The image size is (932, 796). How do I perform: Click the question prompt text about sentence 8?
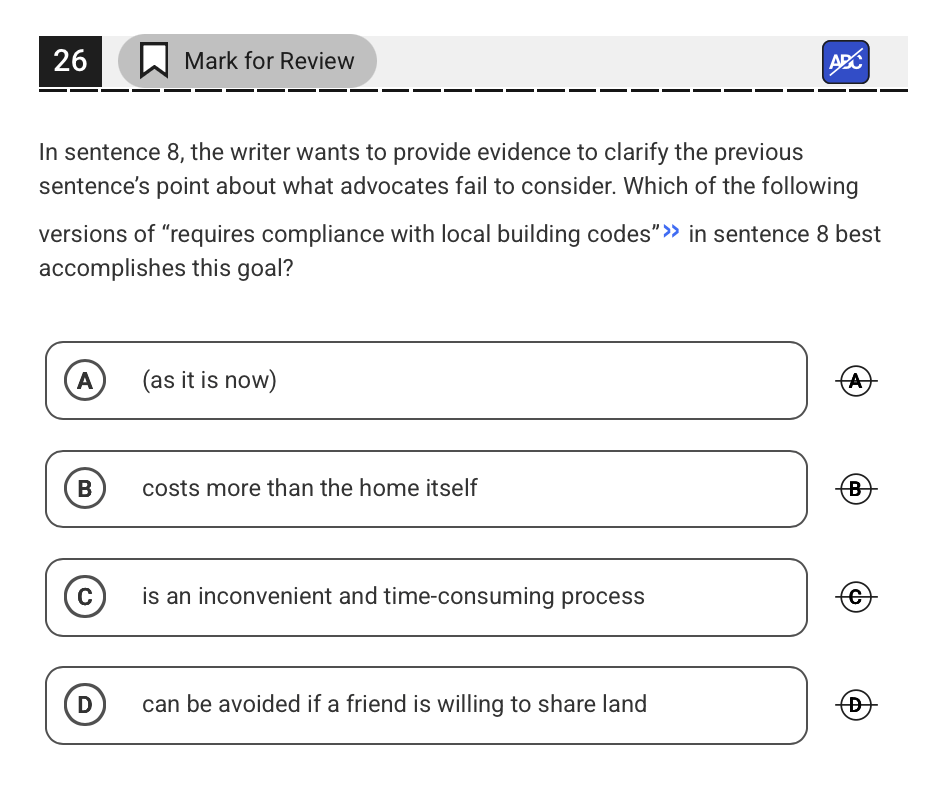click(459, 210)
